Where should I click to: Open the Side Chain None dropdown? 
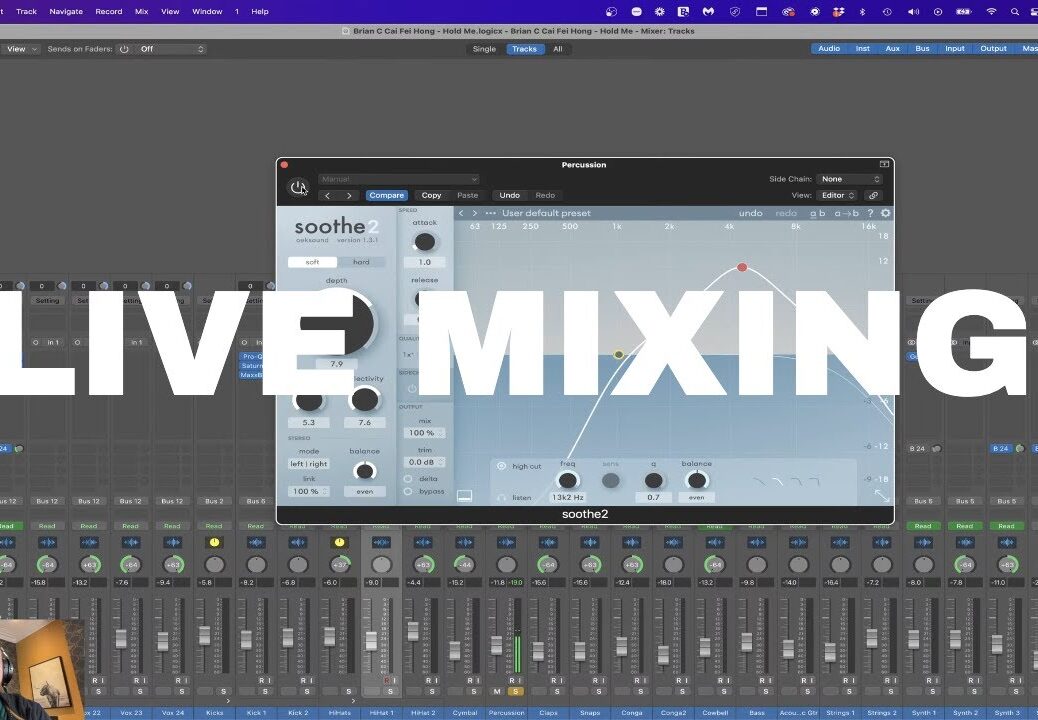tap(850, 179)
